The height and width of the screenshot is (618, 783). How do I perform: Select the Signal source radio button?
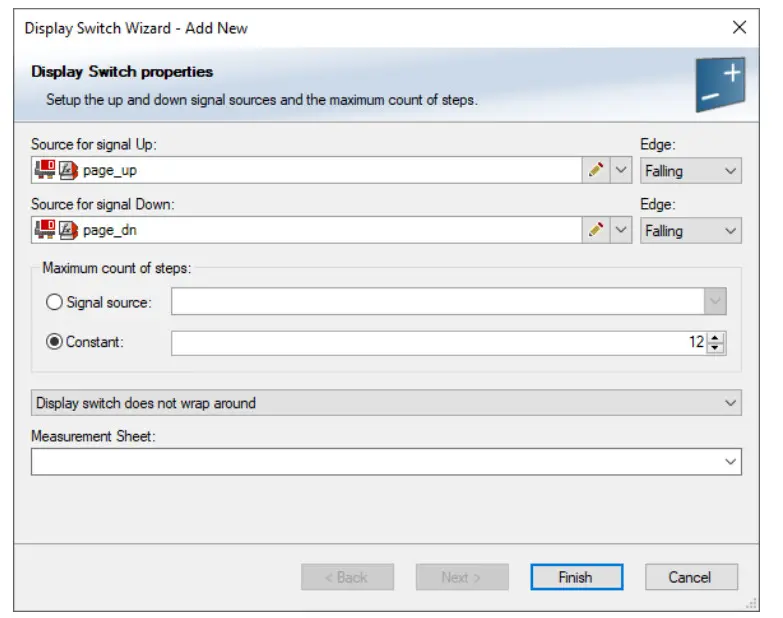click(54, 302)
